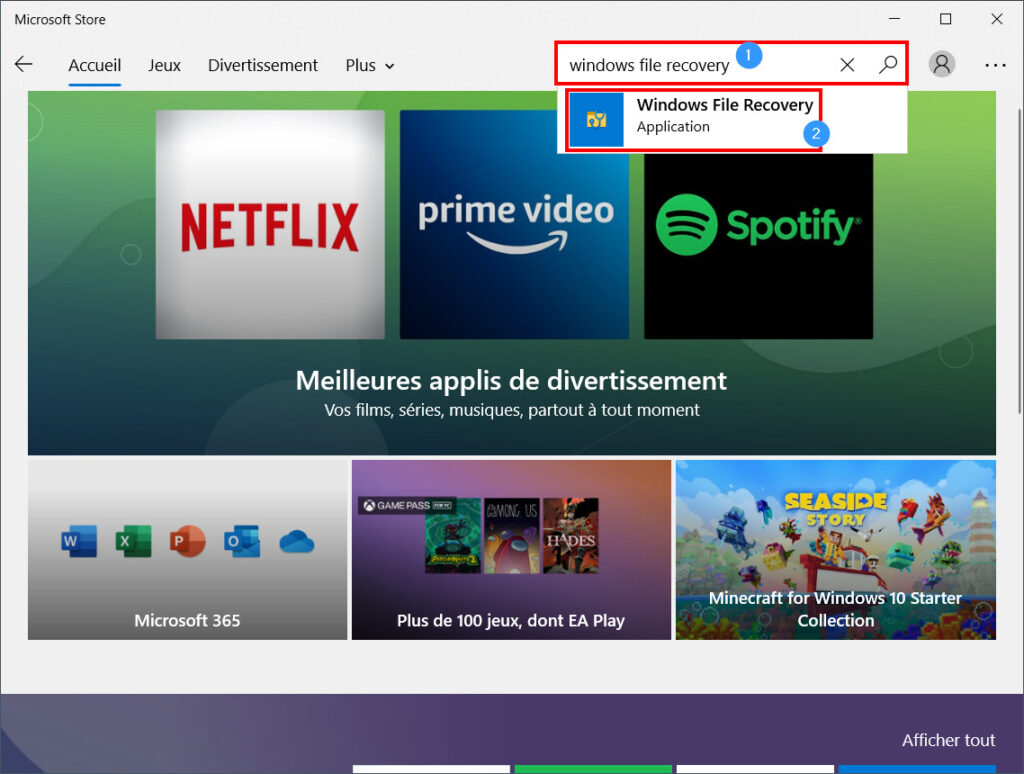1024x774 pixels.
Task: Click the Word icon in Microsoft 365 card
Action: pyautogui.click(x=79, y=541)
